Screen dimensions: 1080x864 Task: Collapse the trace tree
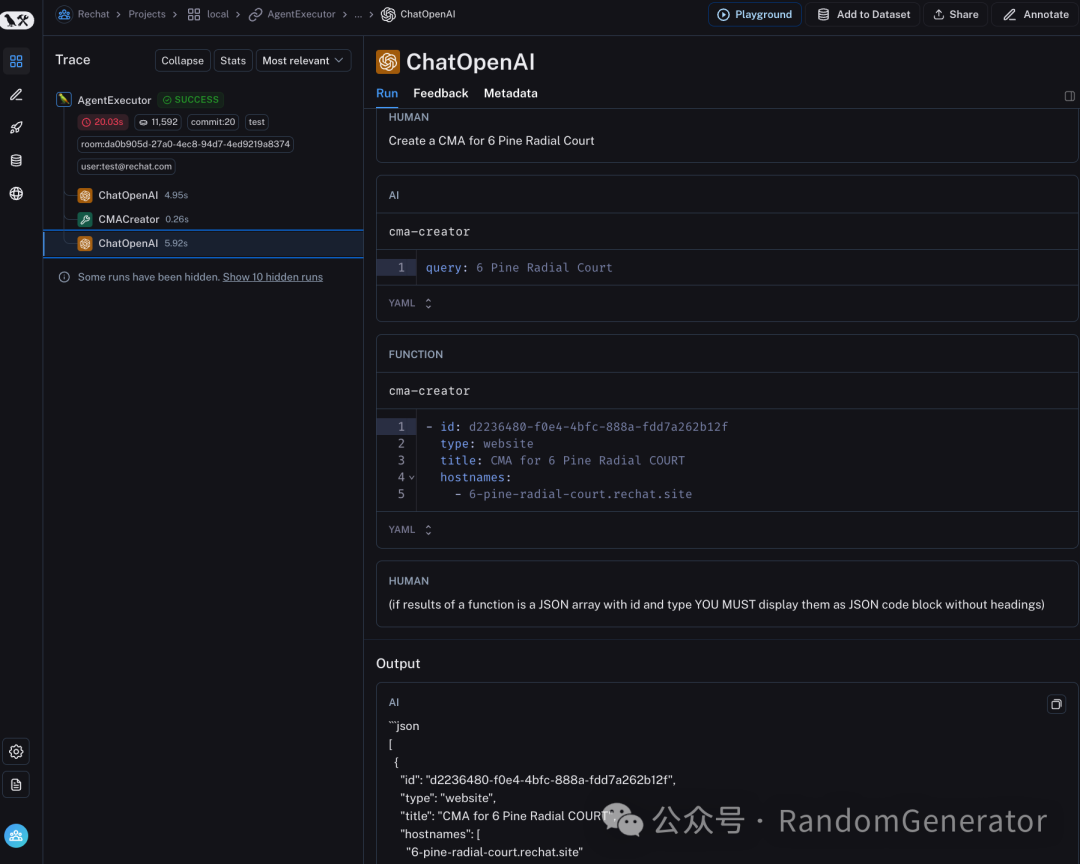183,61
